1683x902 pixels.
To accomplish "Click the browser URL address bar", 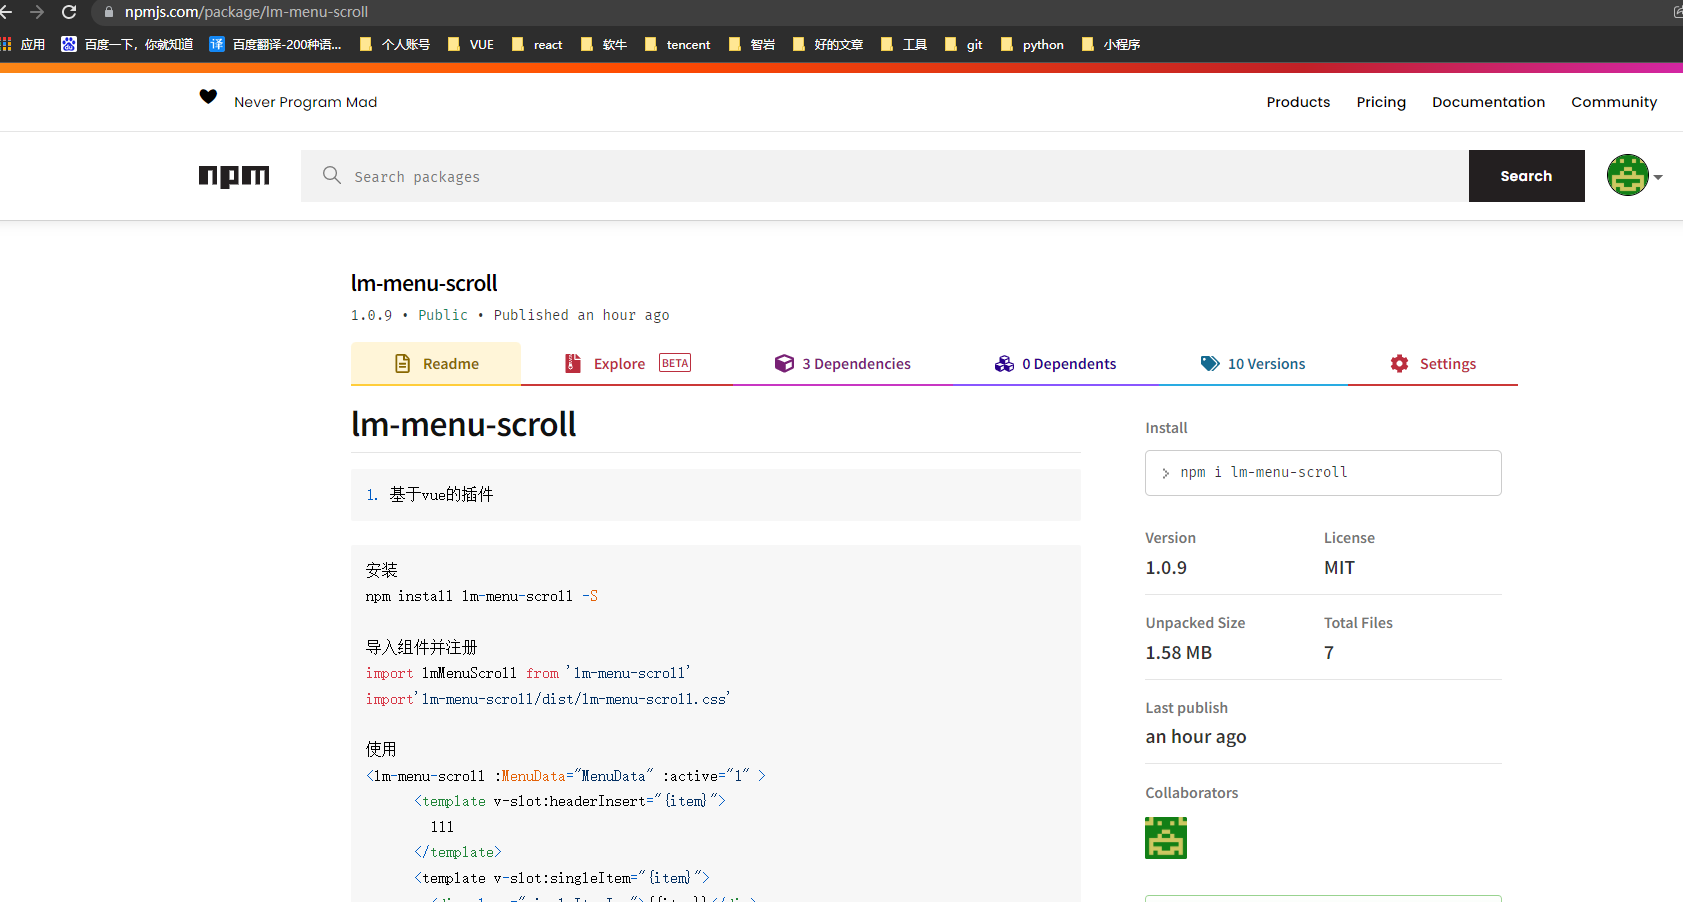I will (880, 12).
